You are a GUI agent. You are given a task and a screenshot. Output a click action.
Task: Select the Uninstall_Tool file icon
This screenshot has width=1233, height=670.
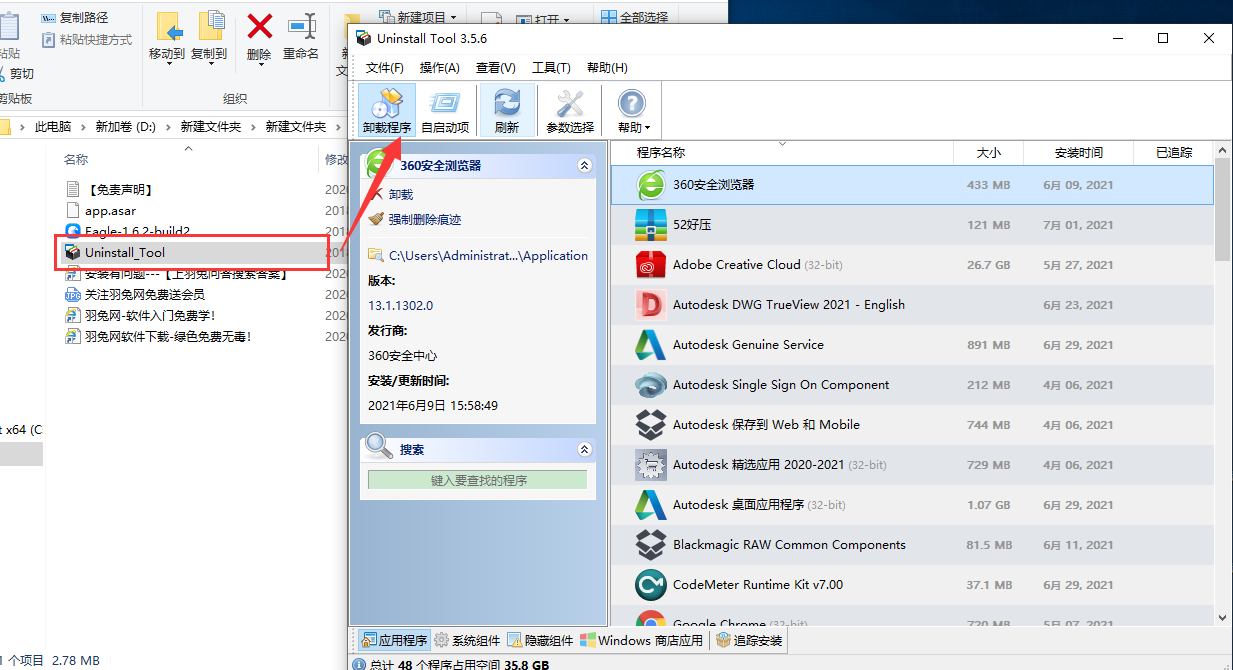(72, 252)
